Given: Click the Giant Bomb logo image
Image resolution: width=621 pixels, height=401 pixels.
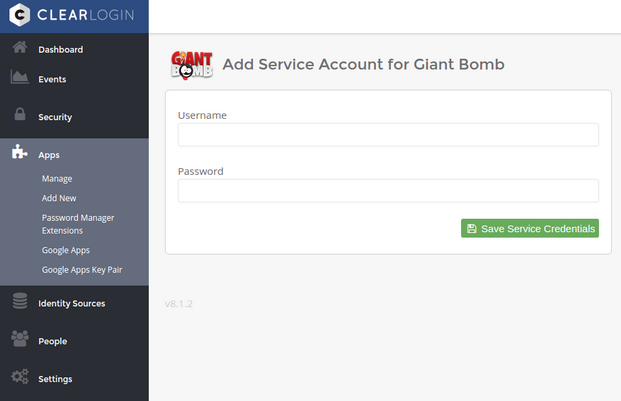Looking at the screenshot, I should [192, 65].
